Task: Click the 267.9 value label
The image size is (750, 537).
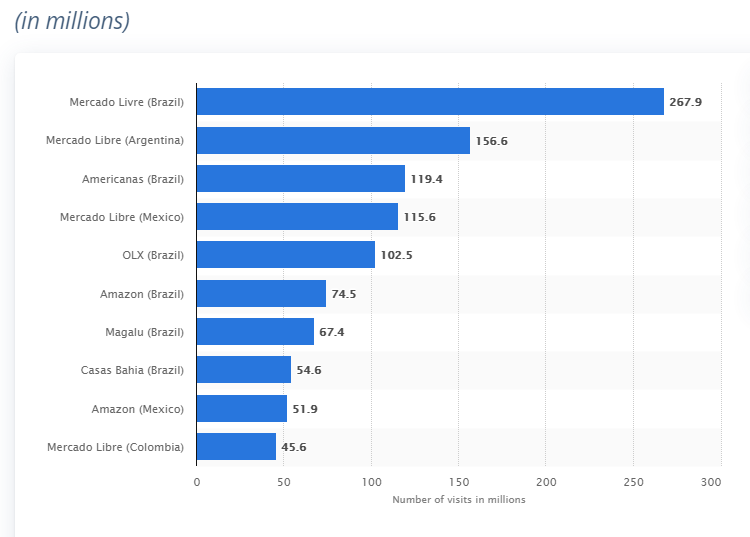Action: coord(685,102)
